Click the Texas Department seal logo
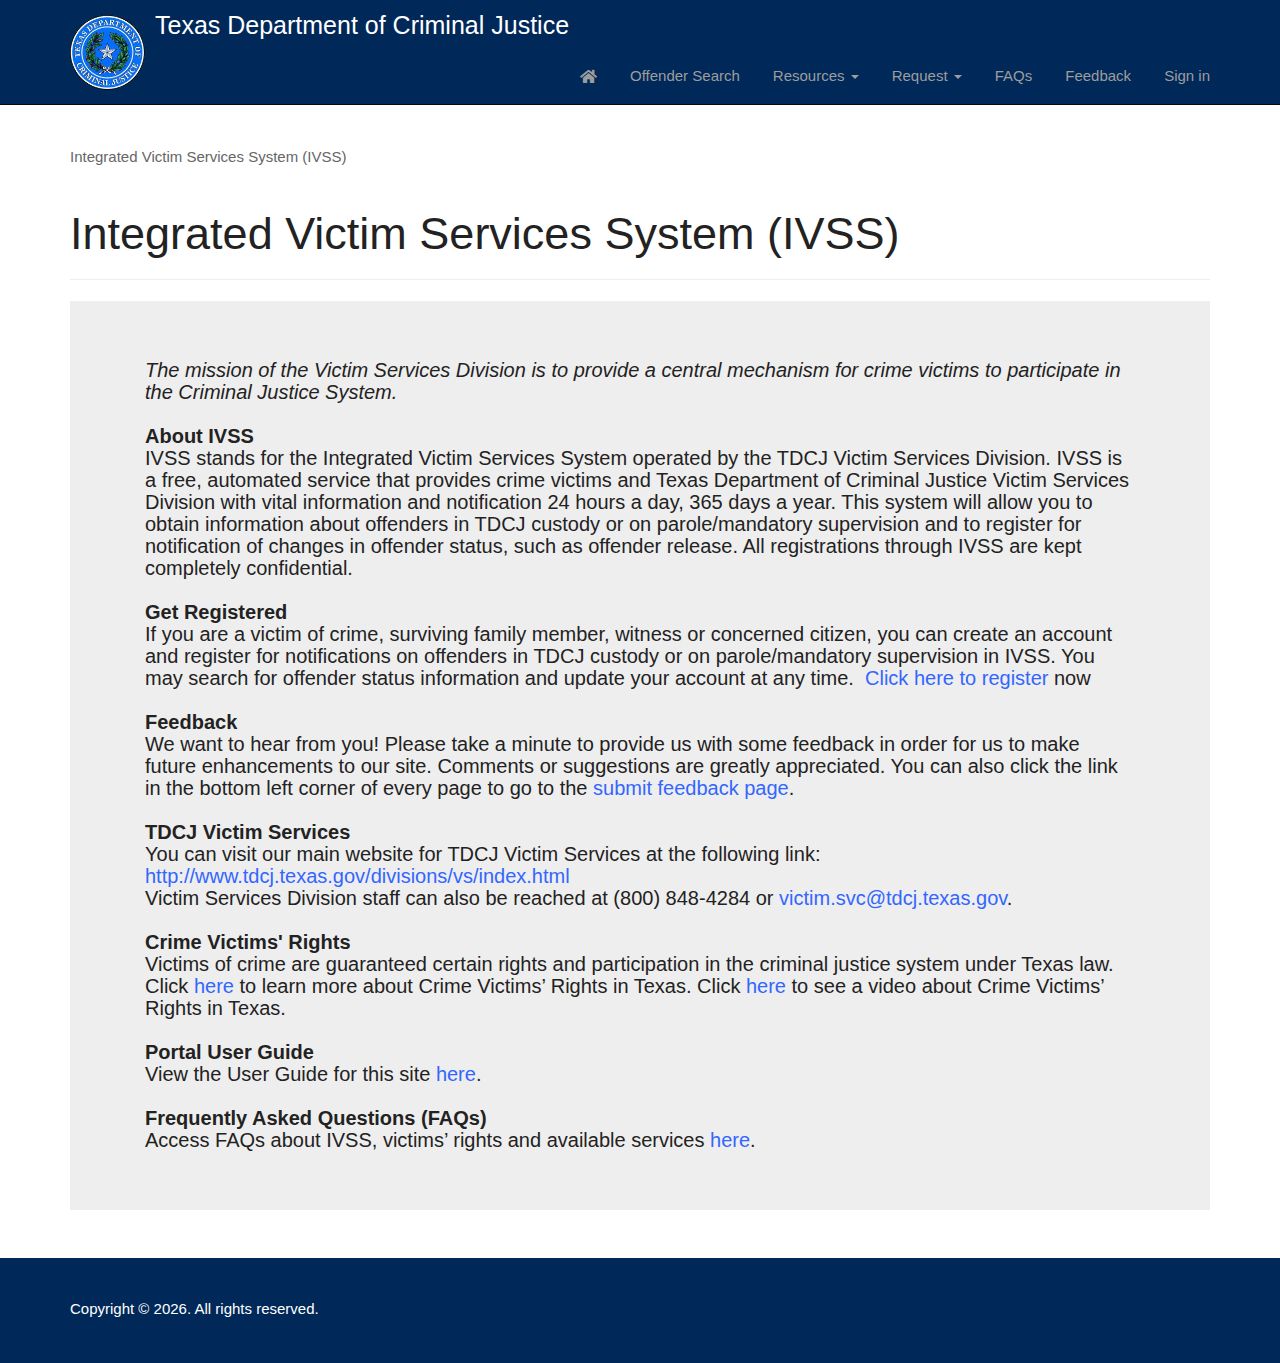This screenshot has height=1363, width=1280. pyautogui.click(x=107, y=52)
